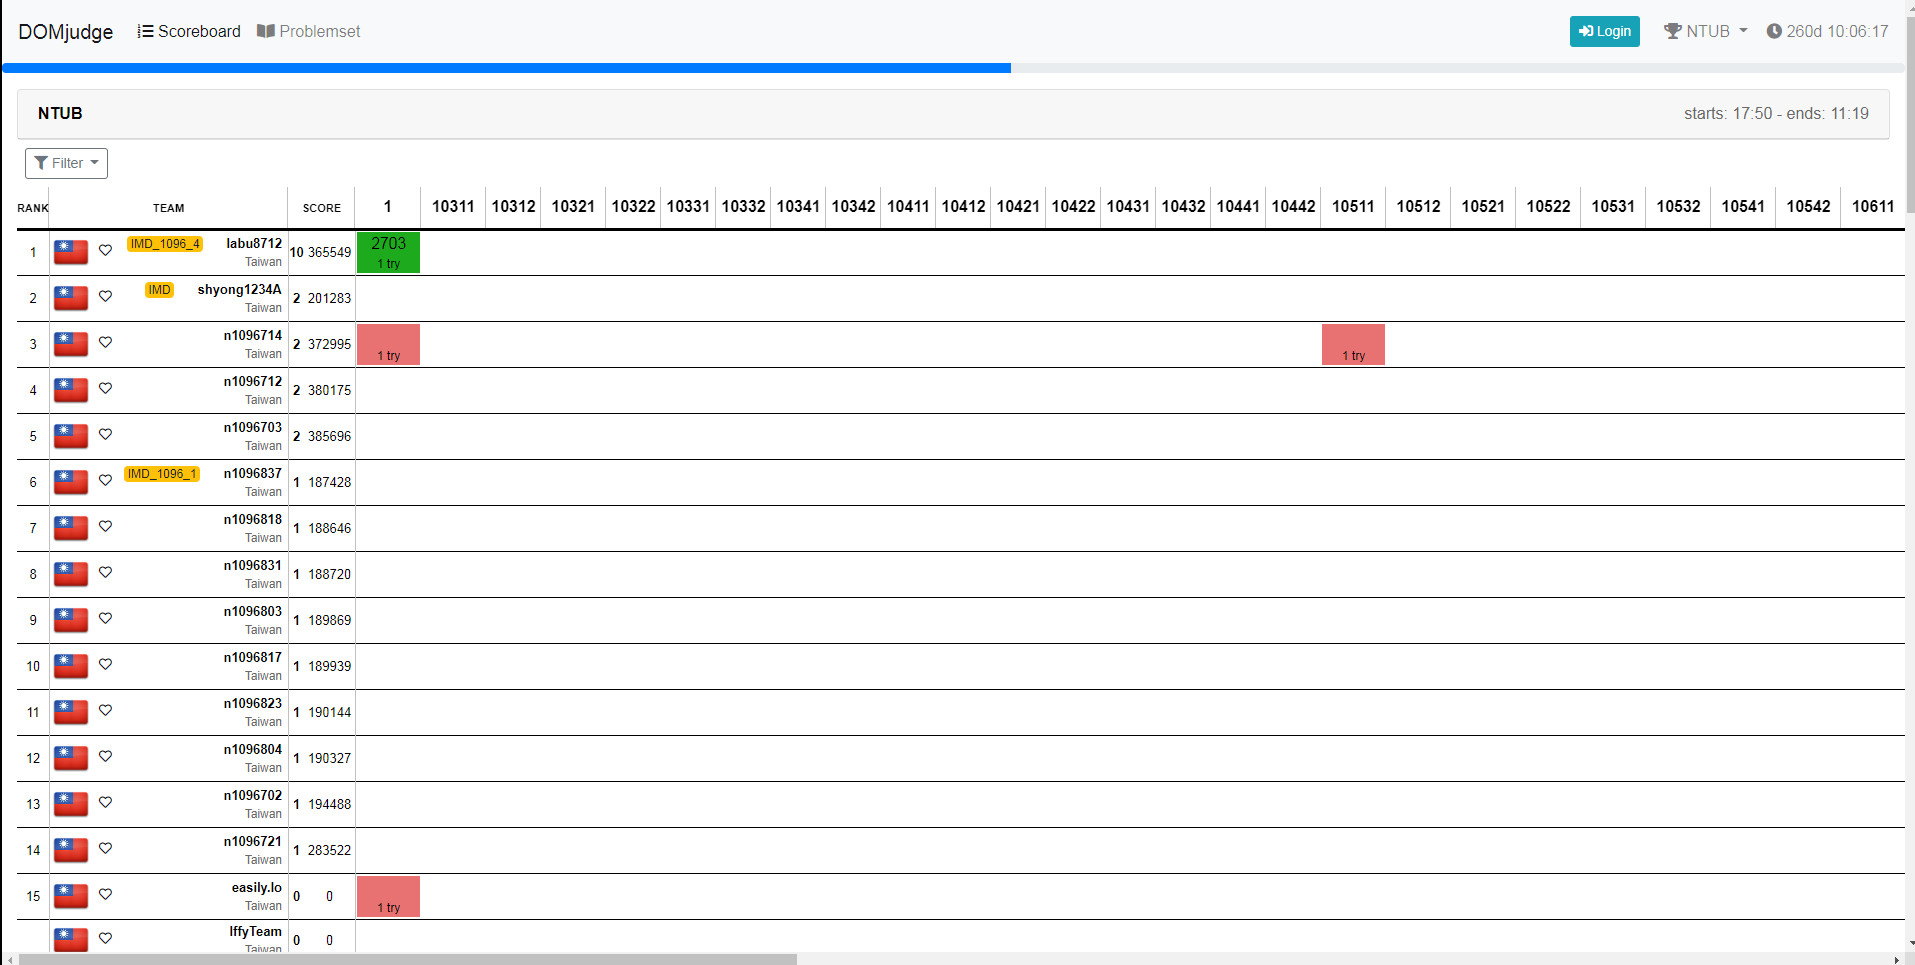Toggle favorite heart for easily.lo team
This screenshot has height=965, width=1915.
[105, 894]
